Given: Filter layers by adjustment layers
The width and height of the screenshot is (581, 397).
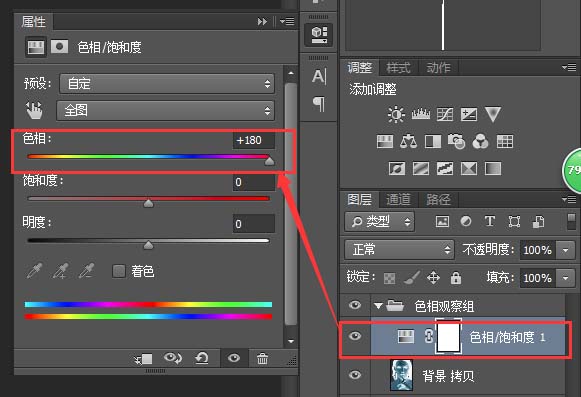Looking at the screenshot, I should pos(466,222).
